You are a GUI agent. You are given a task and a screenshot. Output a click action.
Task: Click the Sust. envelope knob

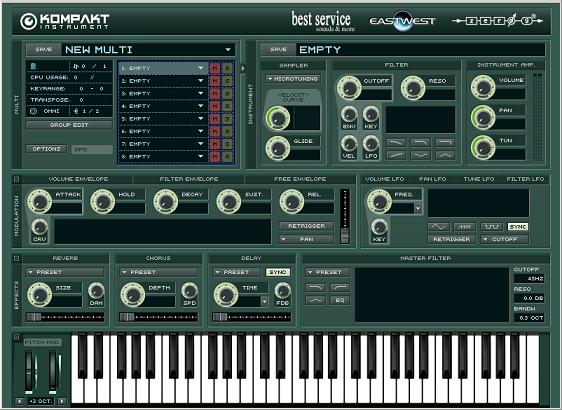coord(229,201)
